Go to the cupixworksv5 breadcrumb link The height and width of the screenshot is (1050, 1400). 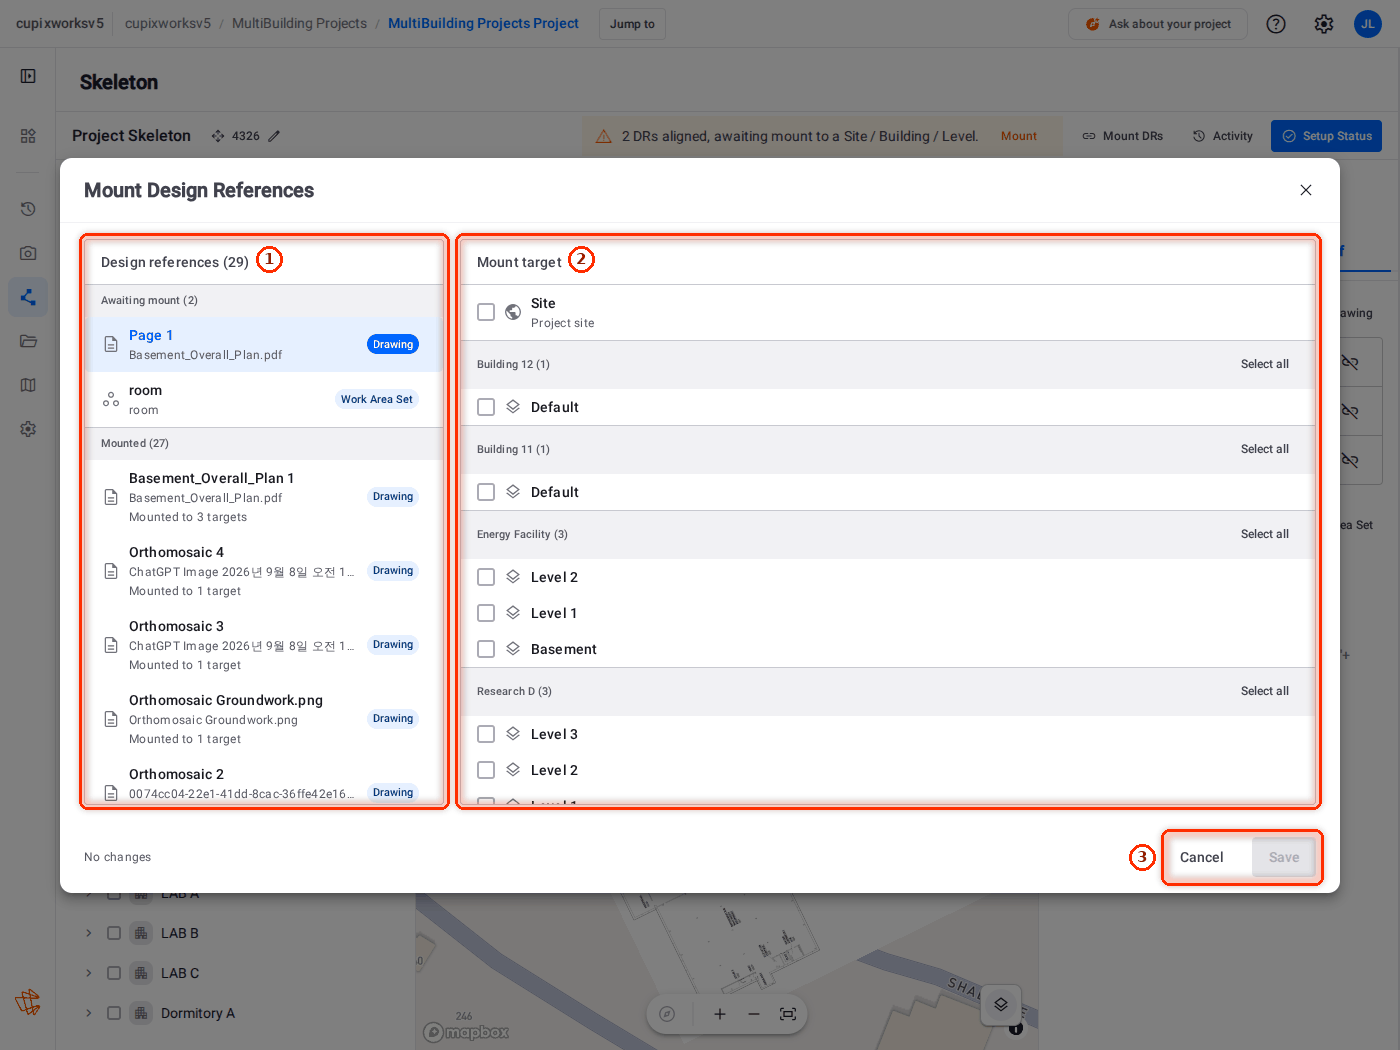[x=168, y=23]
